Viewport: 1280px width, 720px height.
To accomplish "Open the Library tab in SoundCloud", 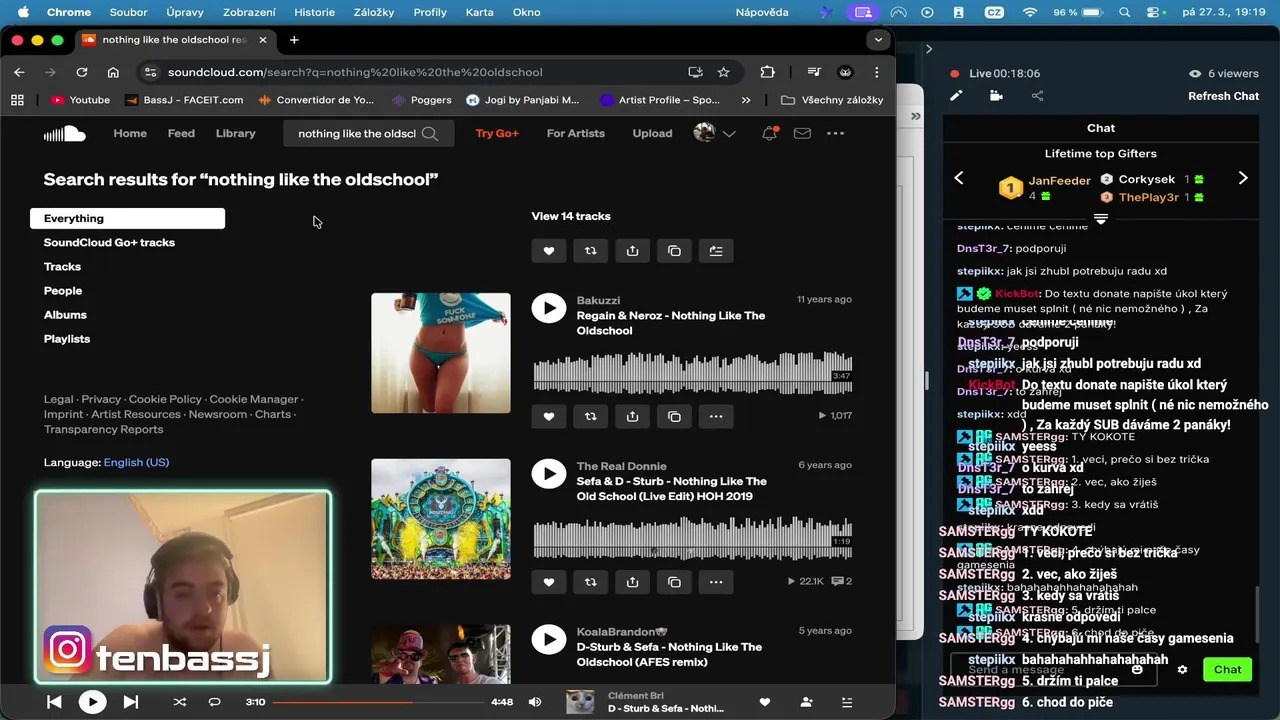I will tap(236, 133).
